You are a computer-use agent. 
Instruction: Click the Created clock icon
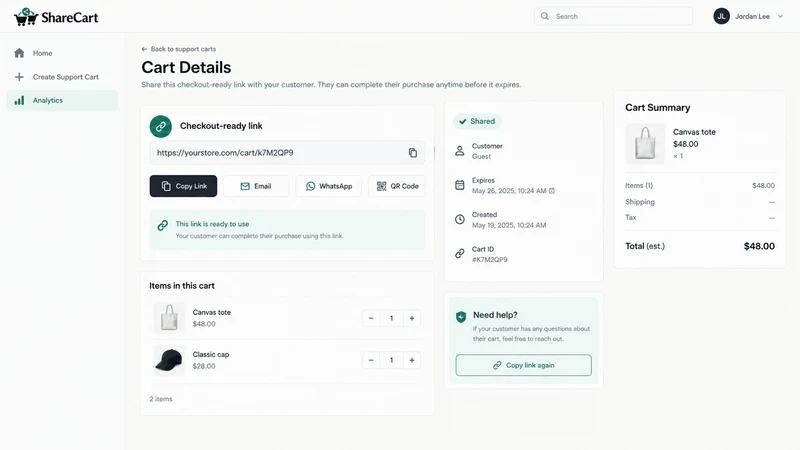[x=460, y=219]
